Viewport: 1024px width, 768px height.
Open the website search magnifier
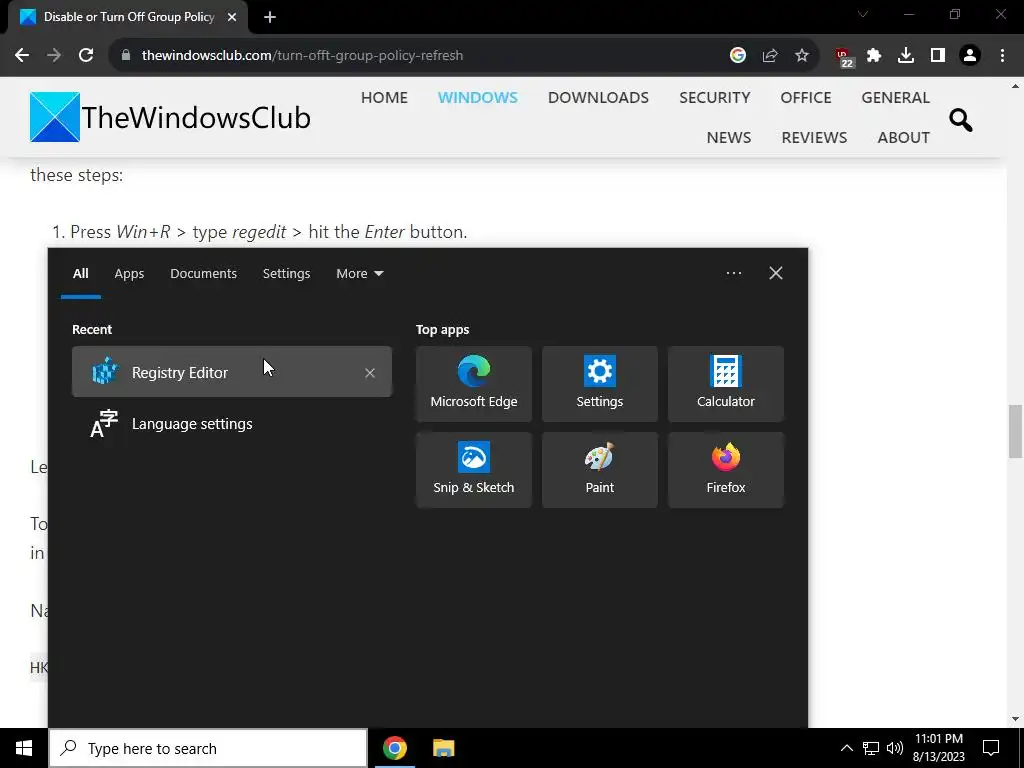(961, 120)
